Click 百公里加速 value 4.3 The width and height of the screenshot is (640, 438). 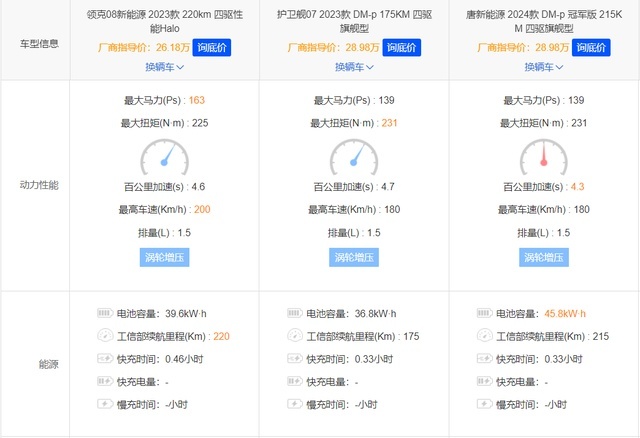coord(578,187)
